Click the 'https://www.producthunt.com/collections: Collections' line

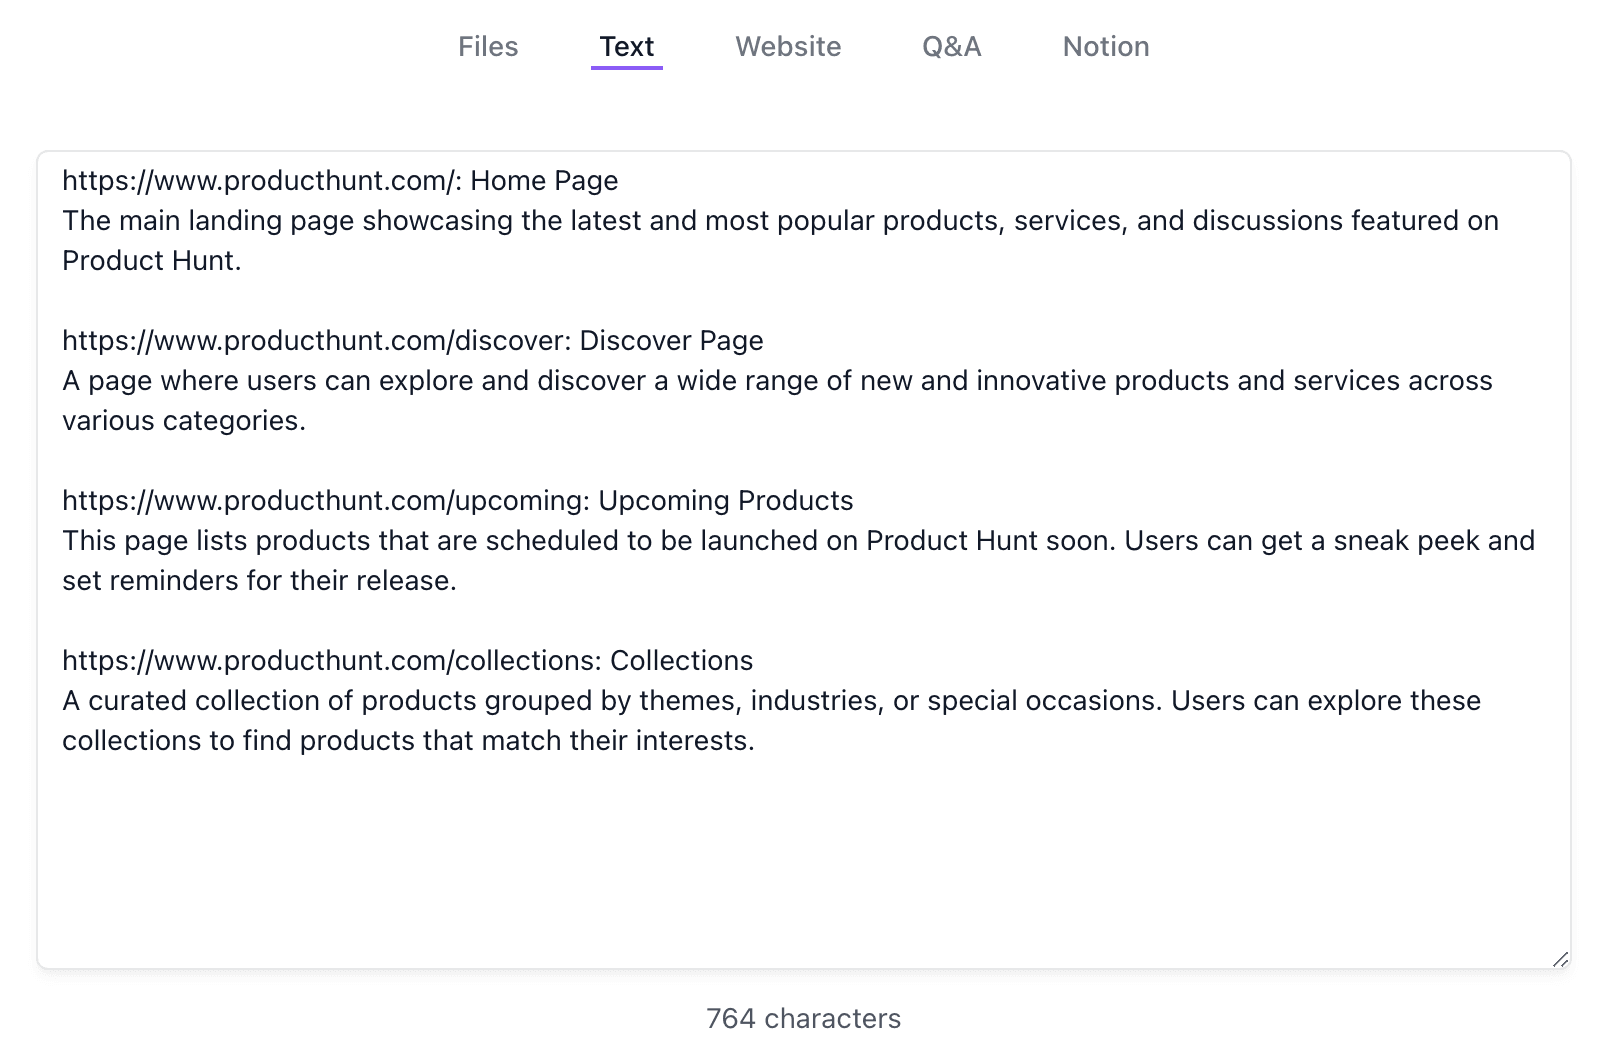coord(408,660)
